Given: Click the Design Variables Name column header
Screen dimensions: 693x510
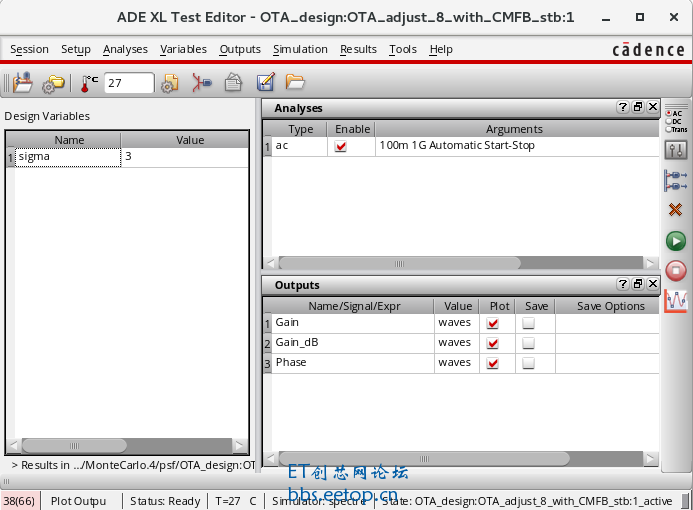Looking at the screenshot, I should [69, 140].
